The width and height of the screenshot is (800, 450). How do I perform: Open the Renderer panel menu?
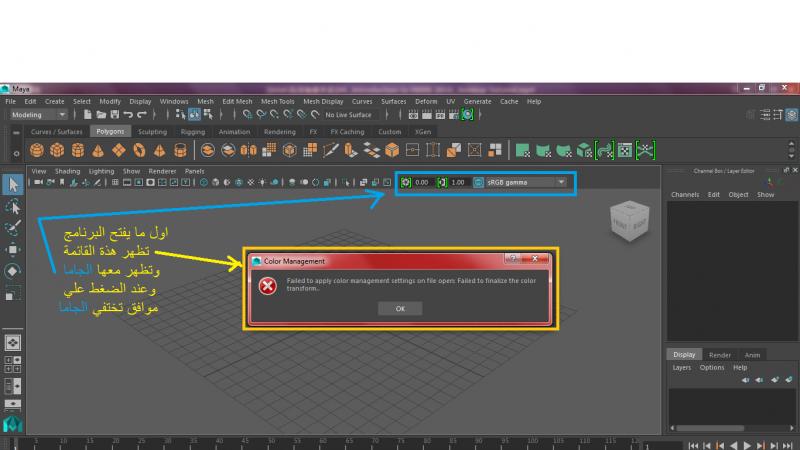(x=162, y=171)
